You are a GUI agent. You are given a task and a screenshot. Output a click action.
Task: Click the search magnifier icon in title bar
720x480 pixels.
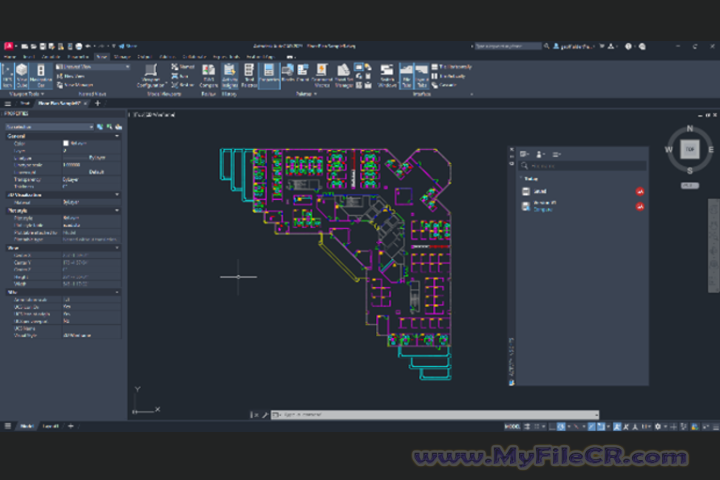coord(546,46)
